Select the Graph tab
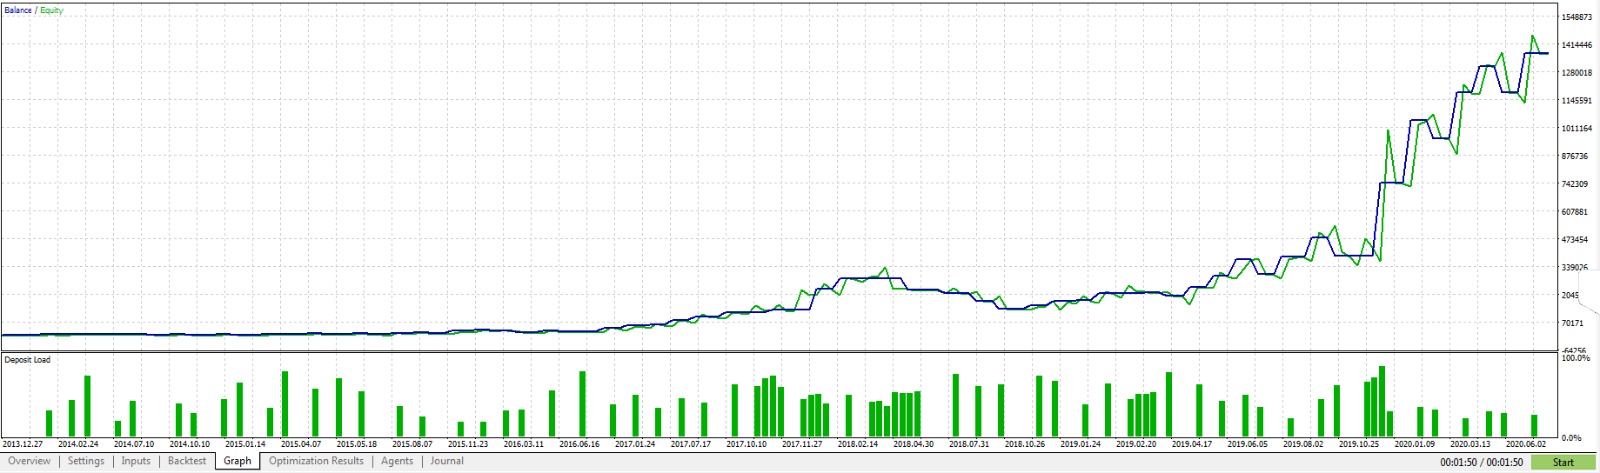This screenshot has width=1600, height=473. click(238, 461)
